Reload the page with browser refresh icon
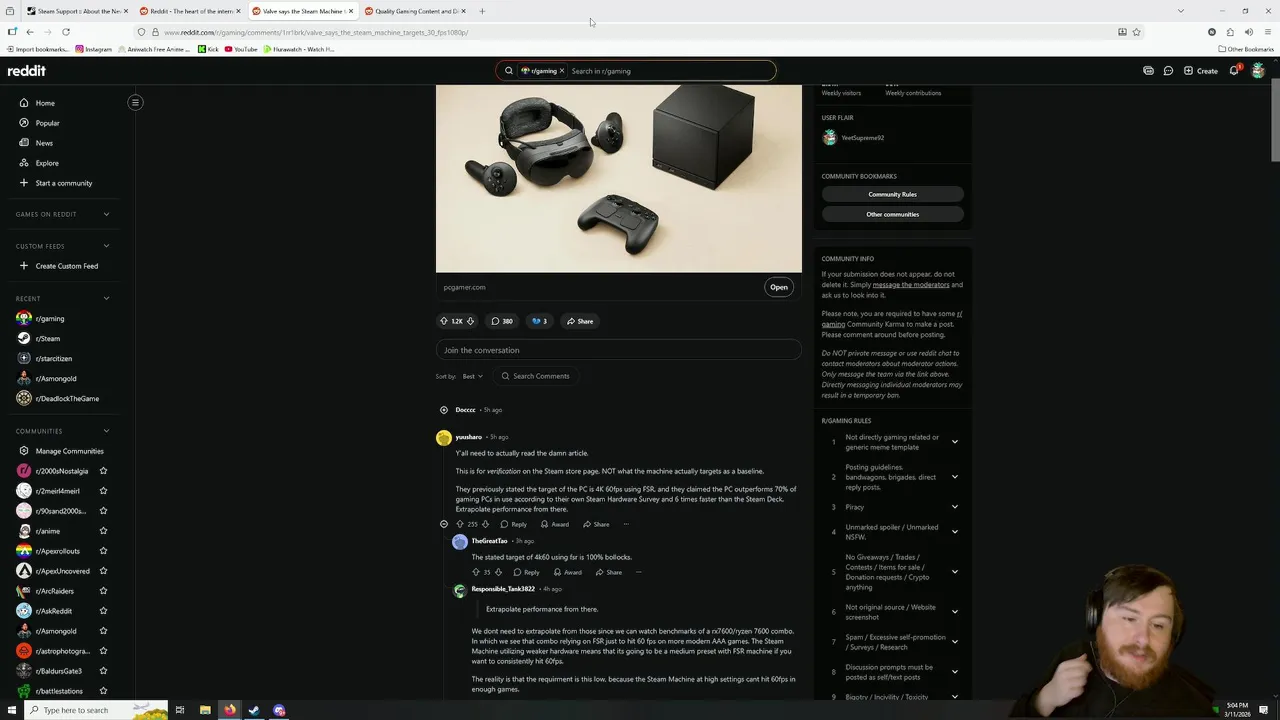This screenshot has height=720, width=1280. pyautogui.click(x=66, y=32)
